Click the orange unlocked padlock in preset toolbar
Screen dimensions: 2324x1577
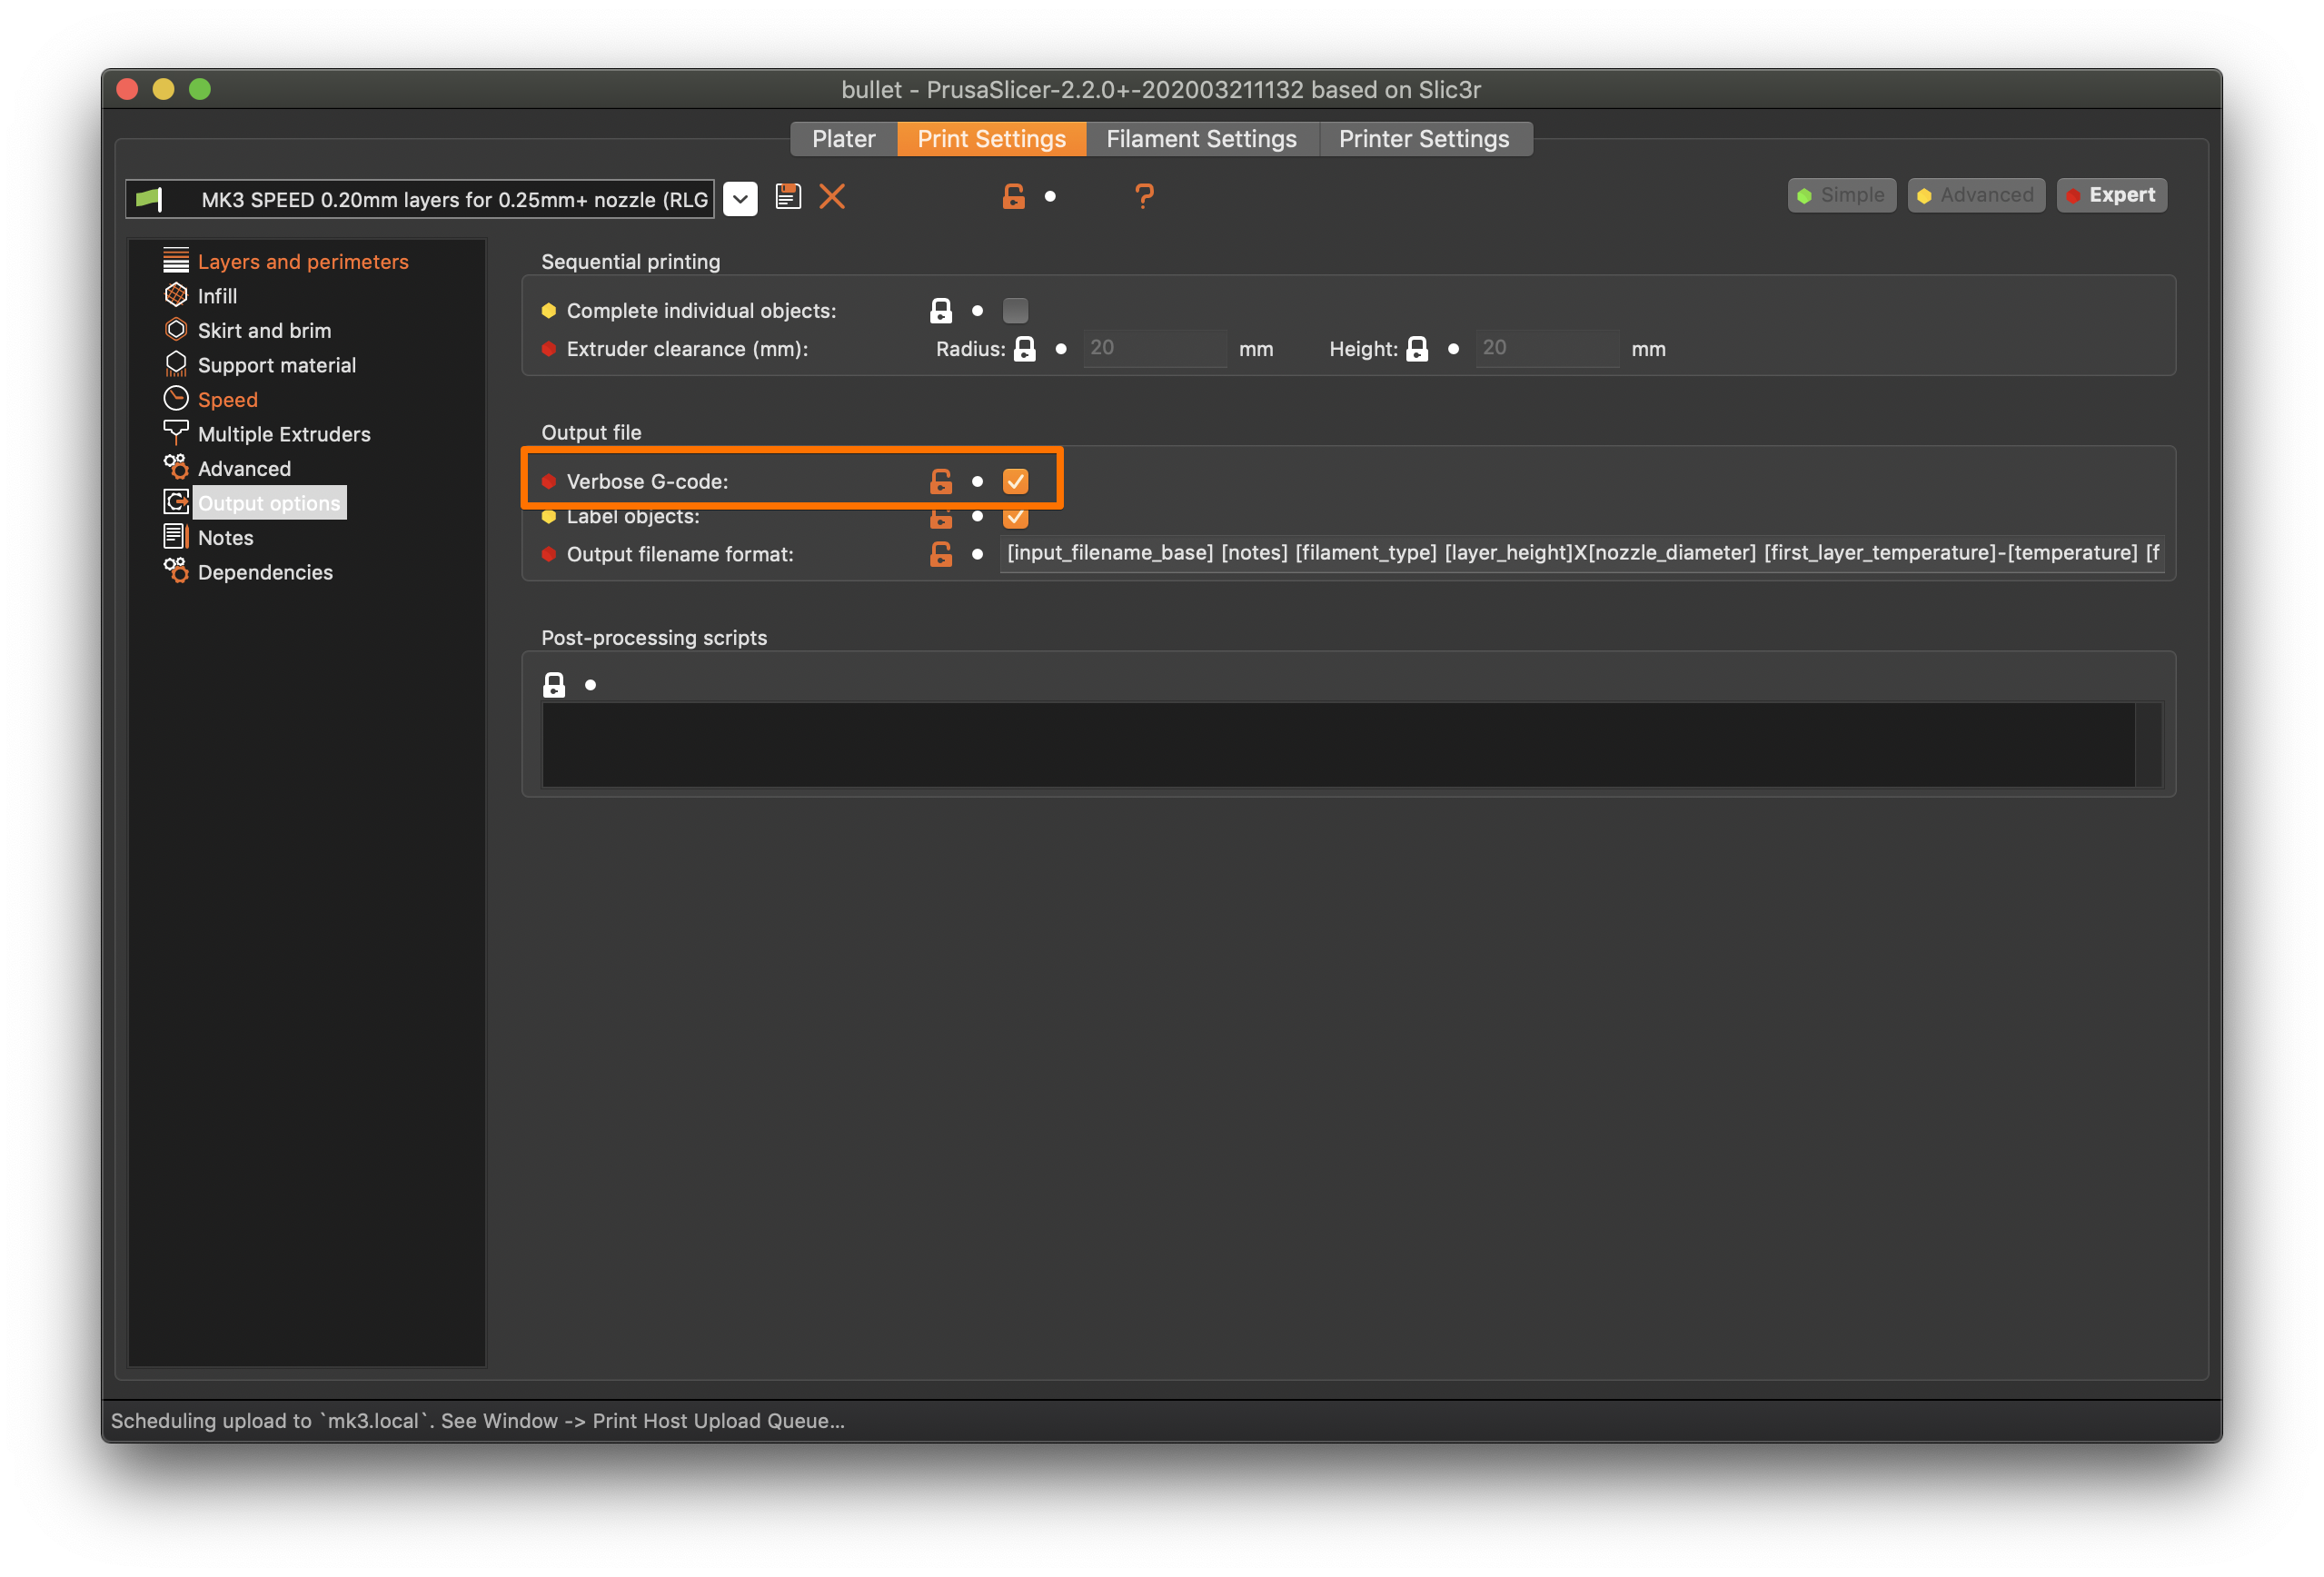1013,196
